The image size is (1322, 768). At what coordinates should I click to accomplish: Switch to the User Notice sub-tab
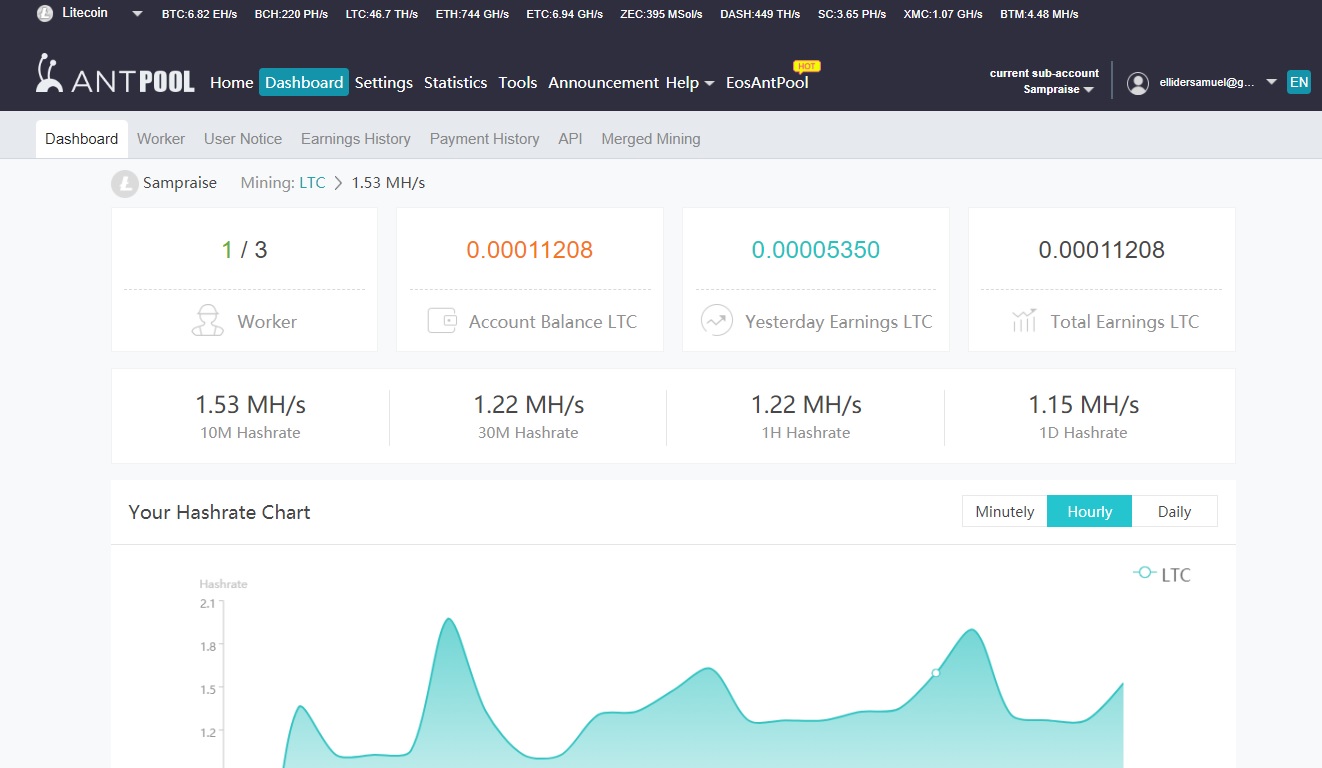(243, 139)
